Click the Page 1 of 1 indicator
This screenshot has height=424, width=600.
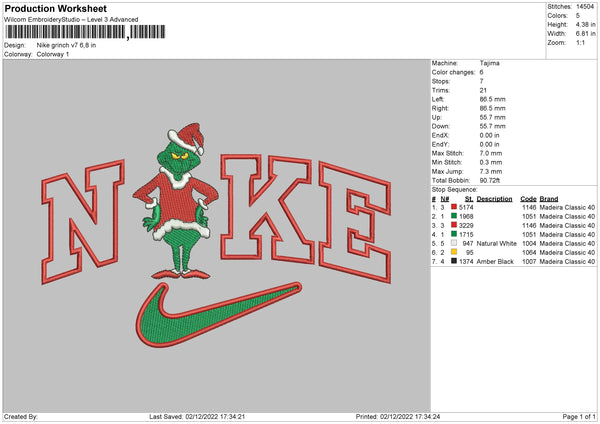(x=579, y=416)
